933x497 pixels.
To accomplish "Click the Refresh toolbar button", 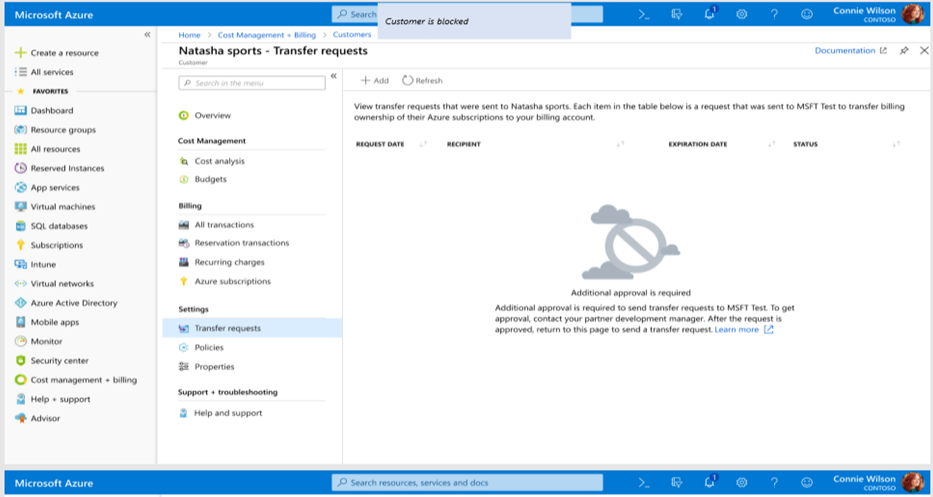I will [x=422, y=80].
